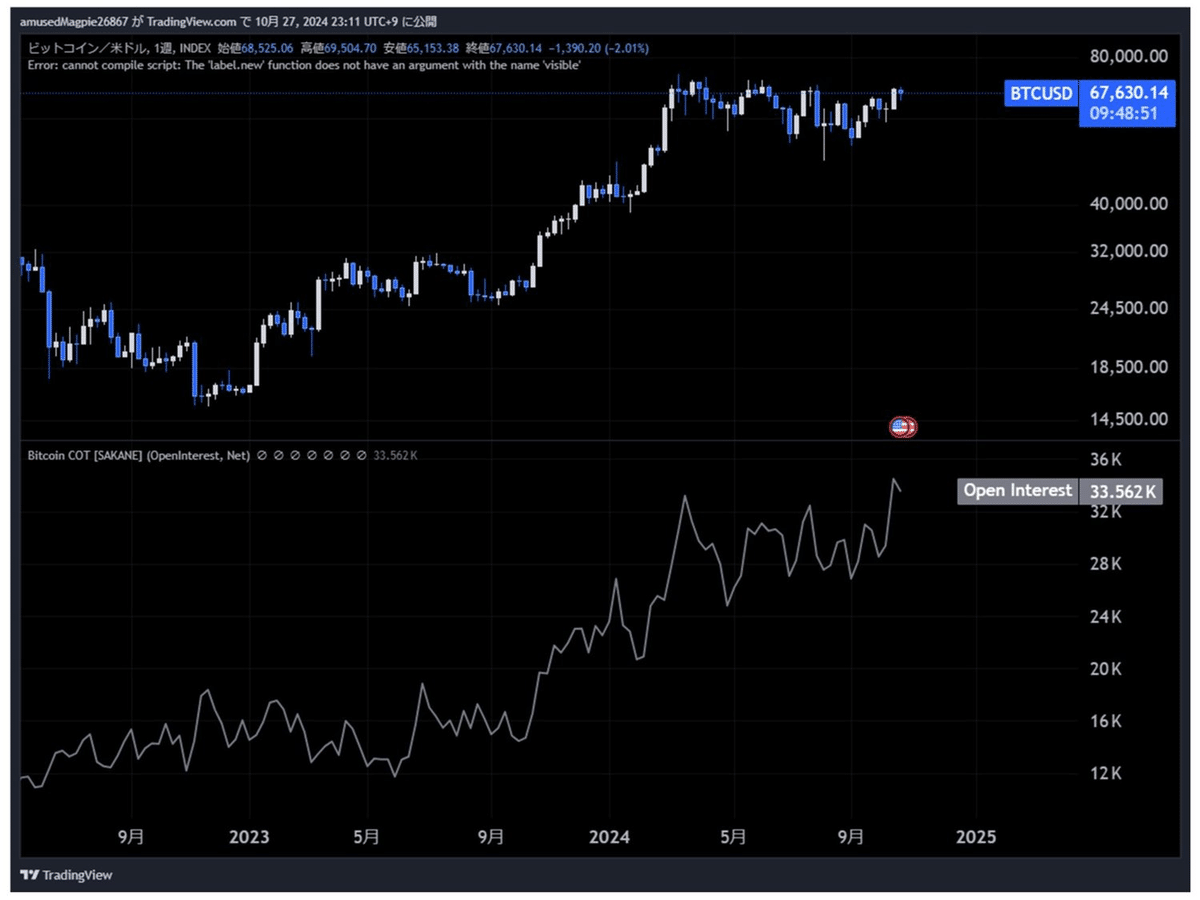Click the 32,000.00 price axis label

[x=1127, y=251]
